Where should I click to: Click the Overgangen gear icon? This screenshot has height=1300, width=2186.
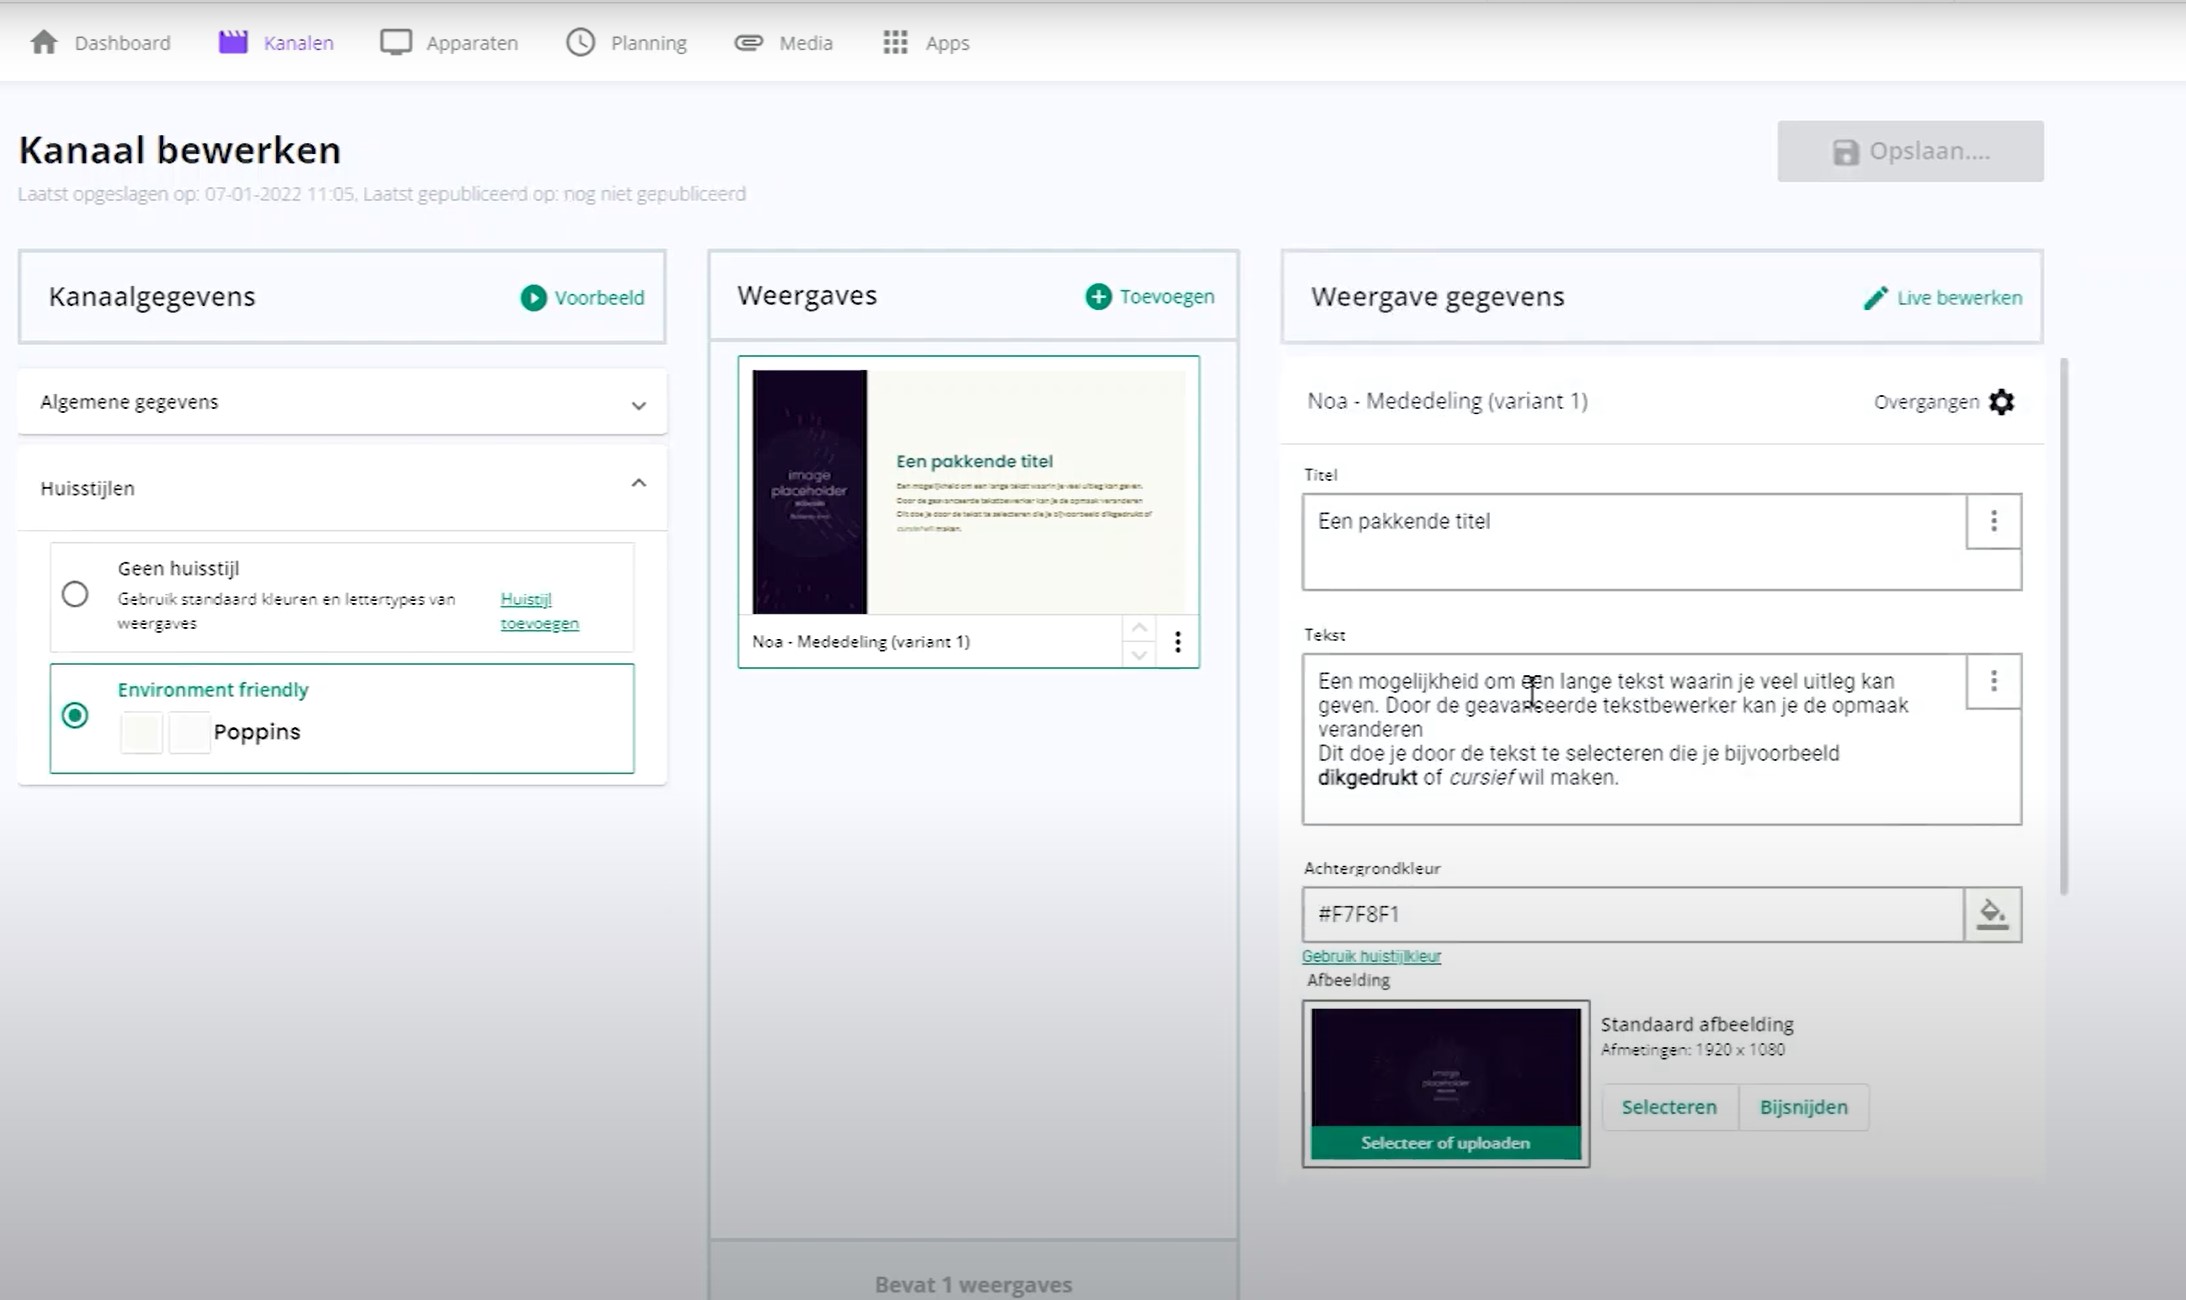(x=2001, y=402)
